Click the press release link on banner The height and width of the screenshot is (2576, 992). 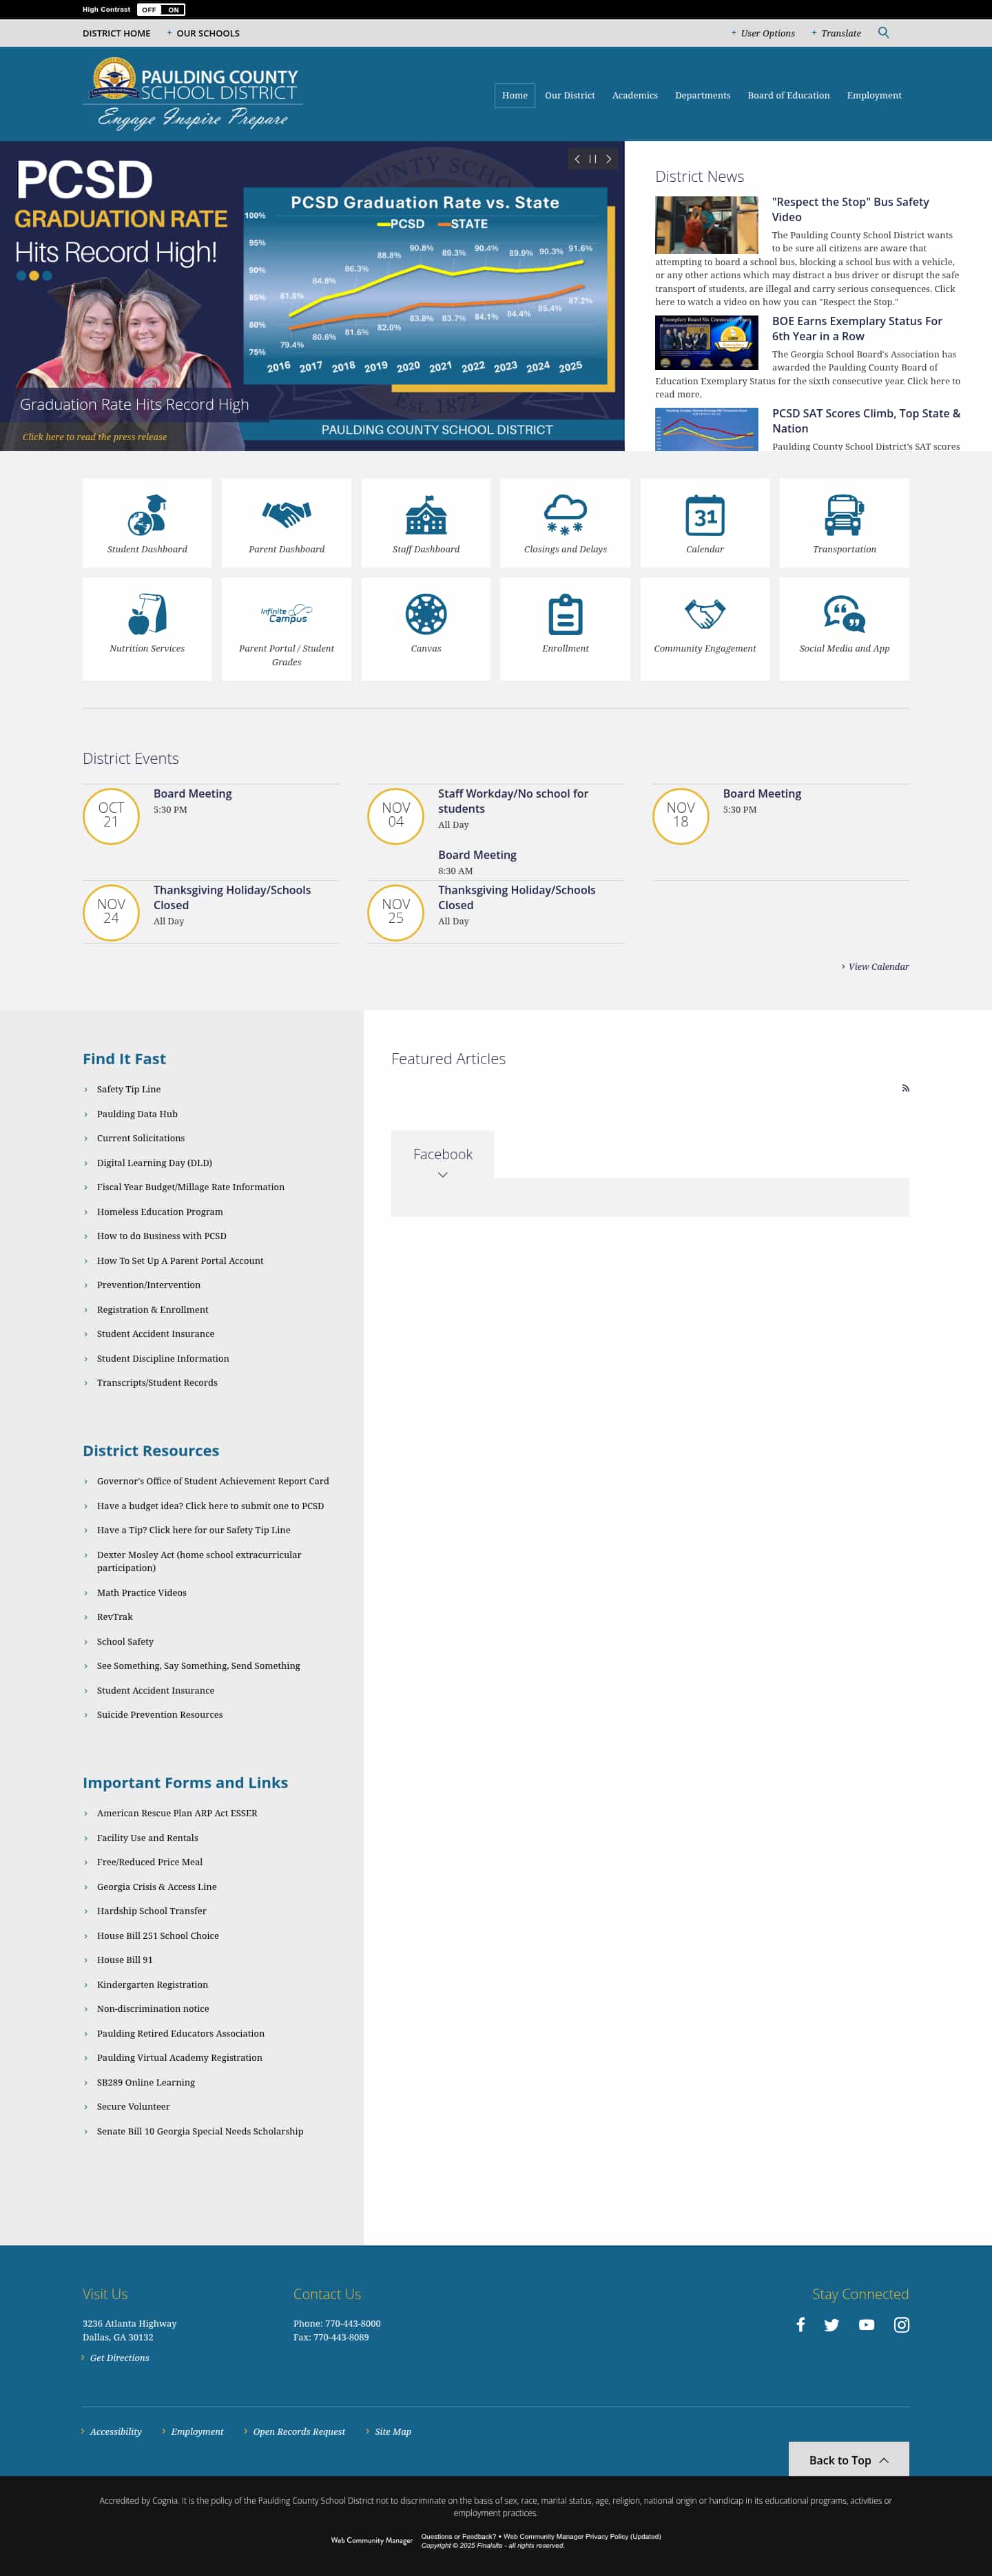coord(95,436)
